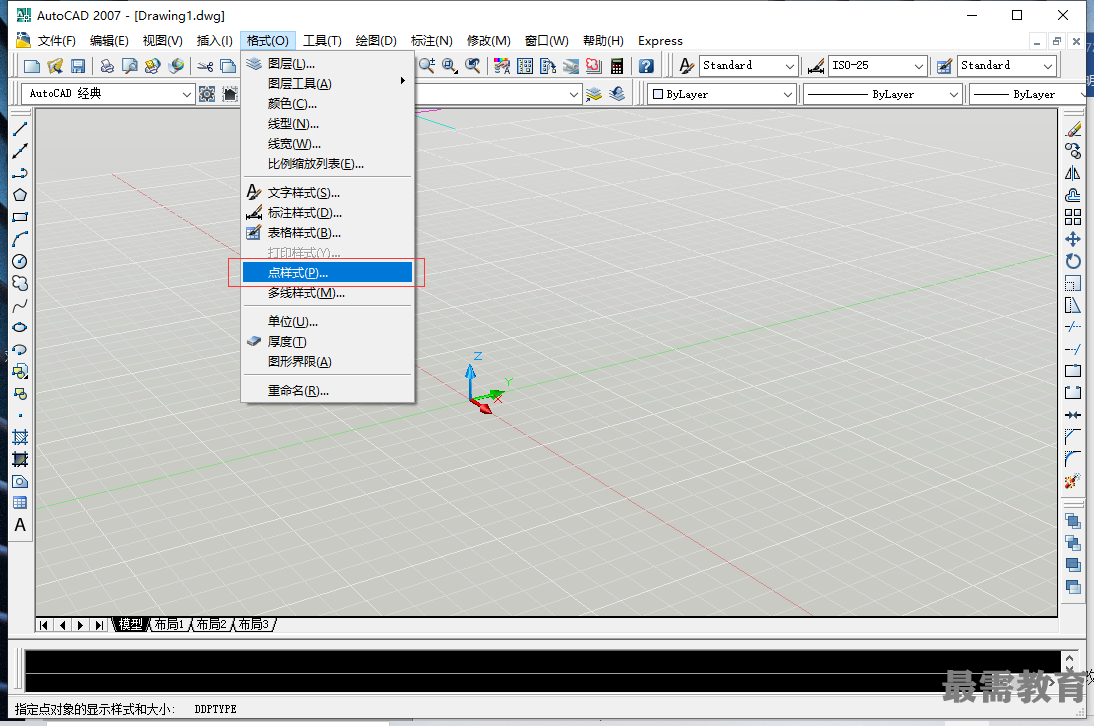Screen dimensions: 1094x726
Task: Click the command line input area
Action: point(543,683)
